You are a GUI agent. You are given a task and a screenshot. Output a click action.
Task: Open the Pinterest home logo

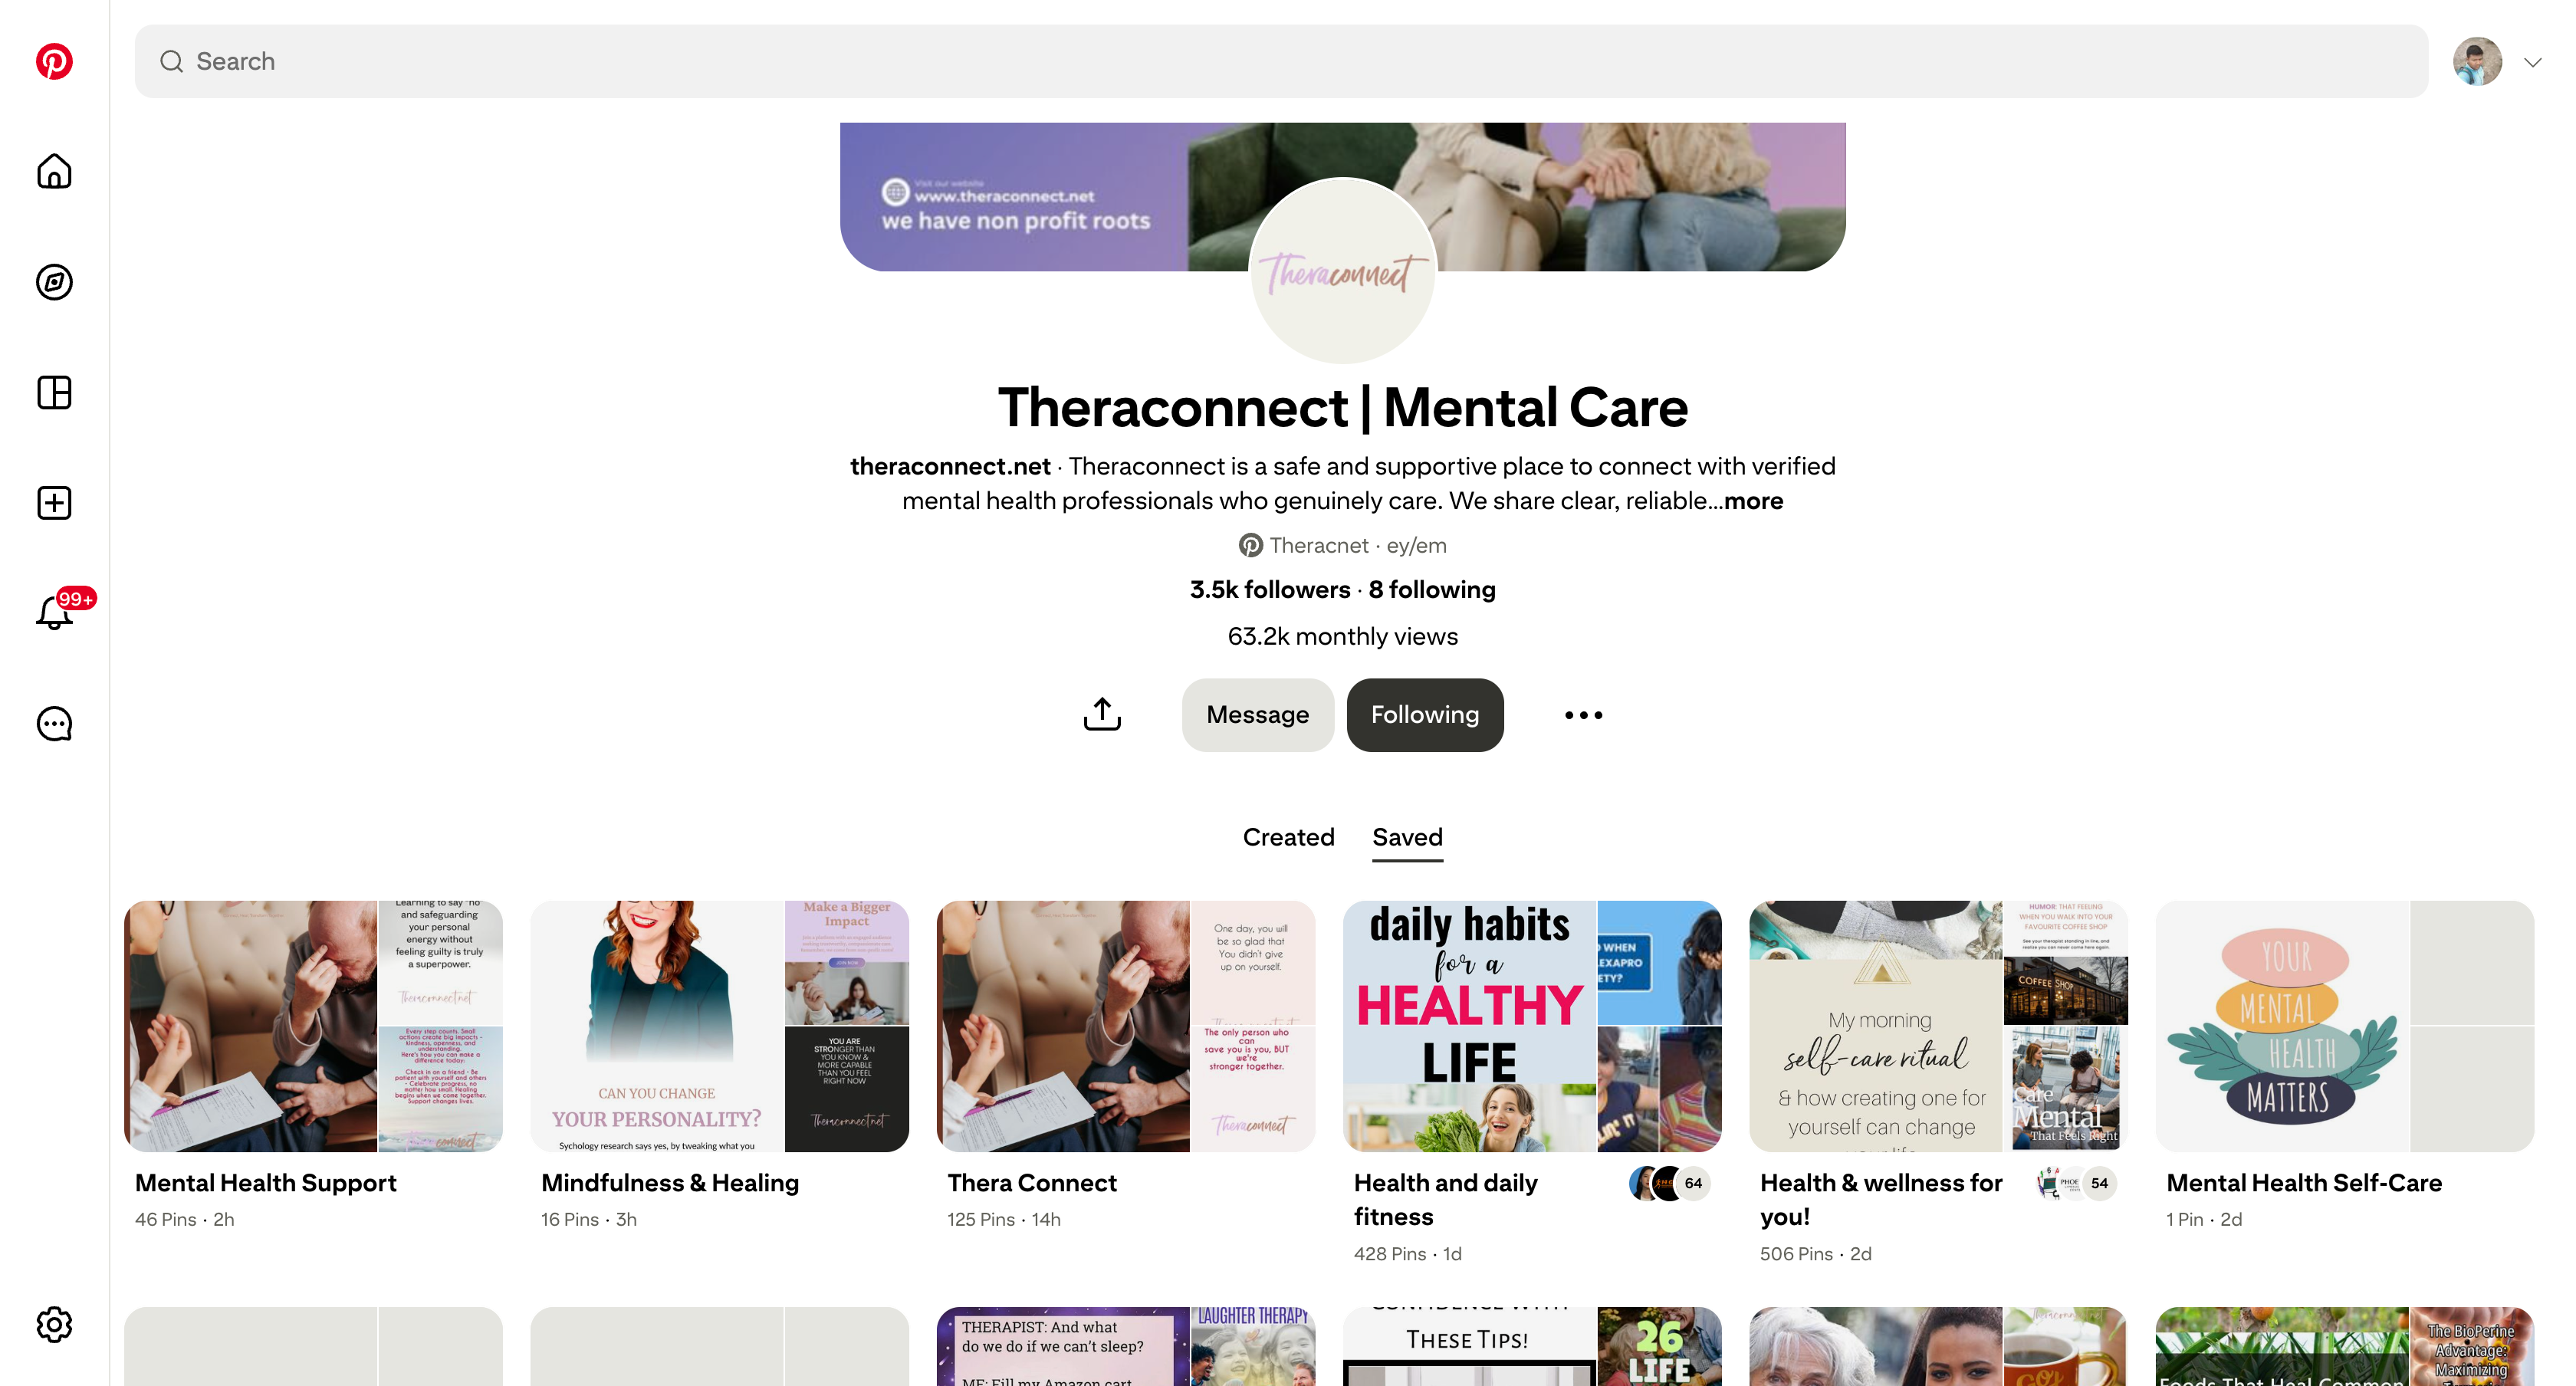54,61
